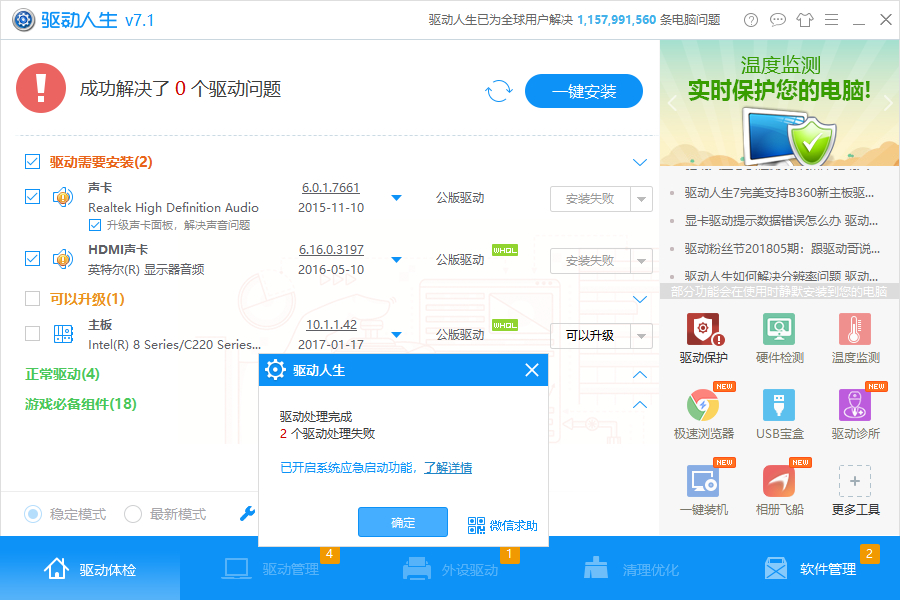Switch to 清理优化 tab

pyautogui.click(x=630, y=569)
